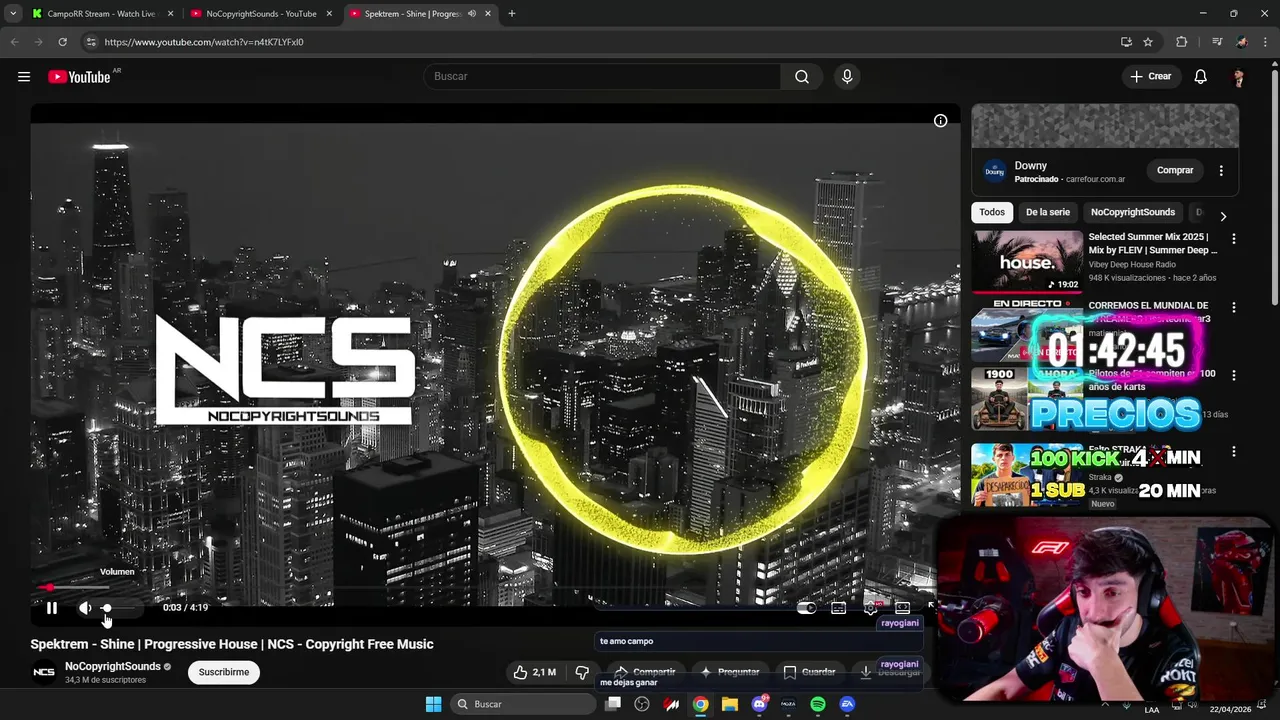Select the NoCopyrightSounds filter chip

(1133, 212)
